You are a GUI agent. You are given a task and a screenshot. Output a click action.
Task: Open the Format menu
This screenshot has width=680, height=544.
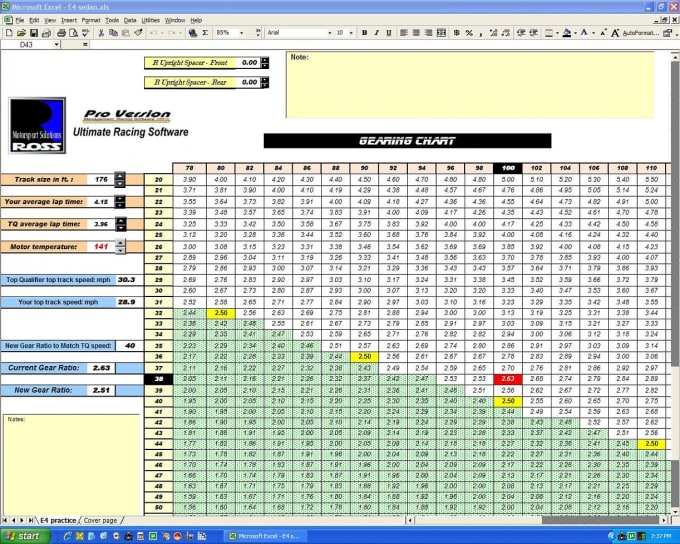coord(91,20)
